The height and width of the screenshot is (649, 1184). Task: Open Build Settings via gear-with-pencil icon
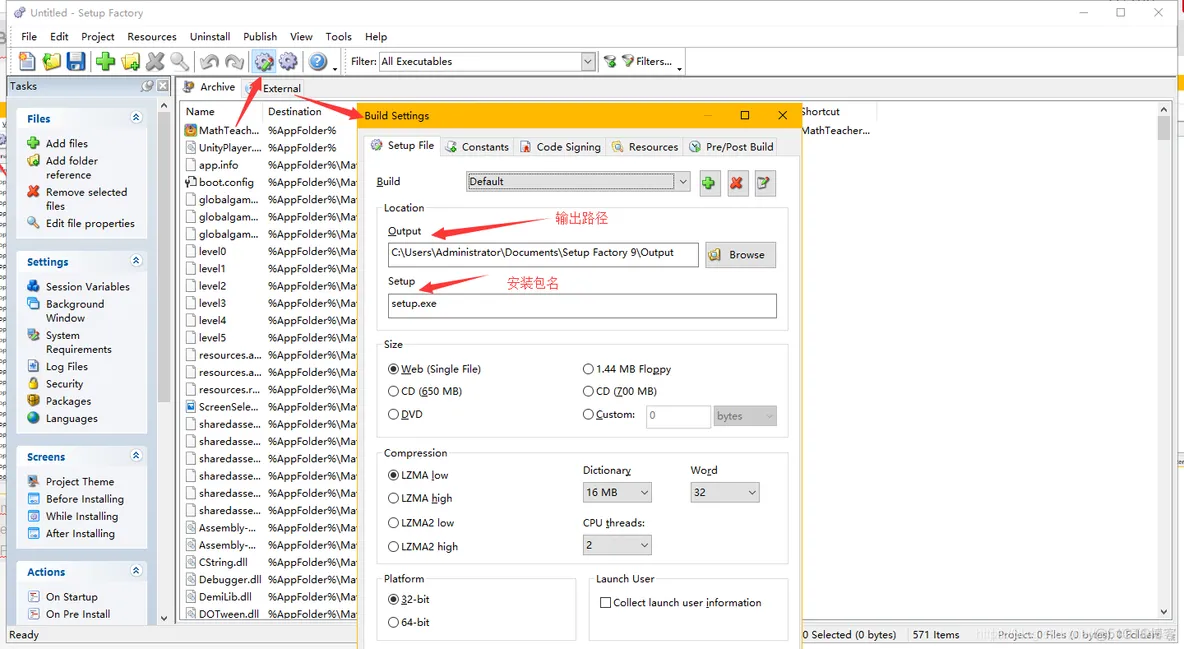point(264,61)
